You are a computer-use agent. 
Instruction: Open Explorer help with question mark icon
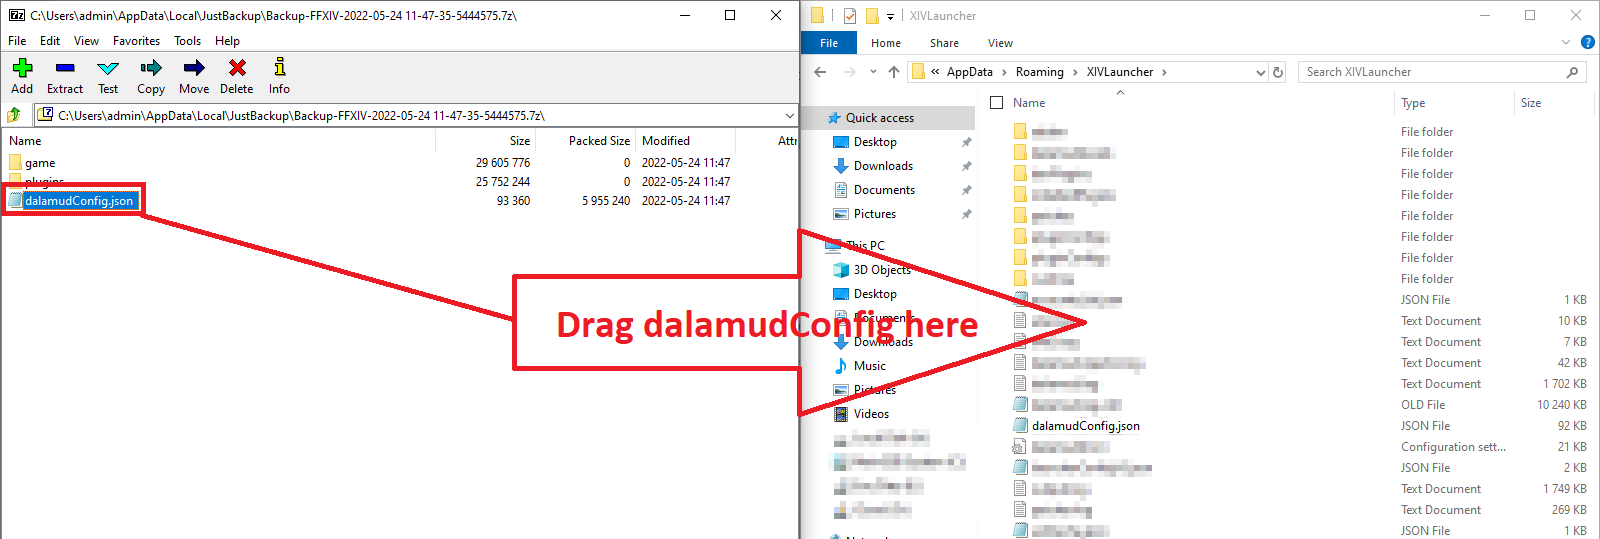pyautogui.click(x=1588, y=42)
